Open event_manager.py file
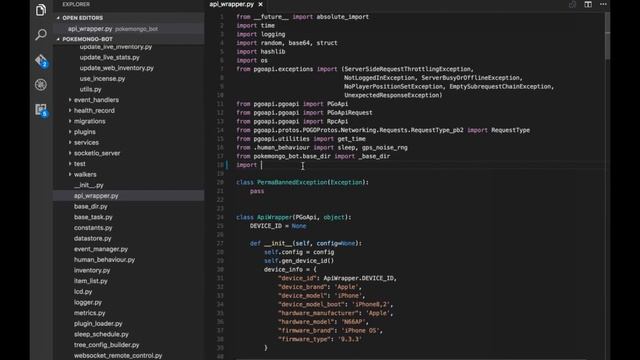This screenshot has height=360, width=640. 101,249
